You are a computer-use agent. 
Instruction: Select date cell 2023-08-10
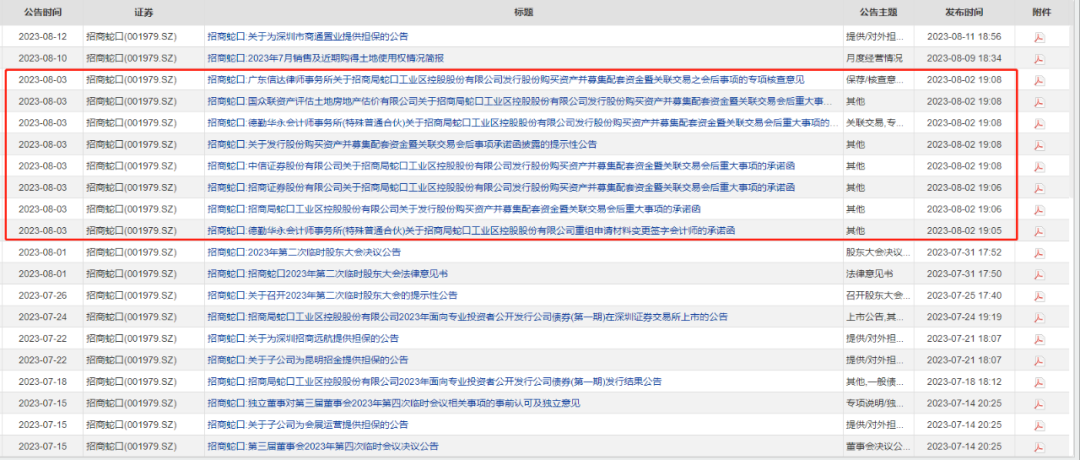click(x=43, y=59)
